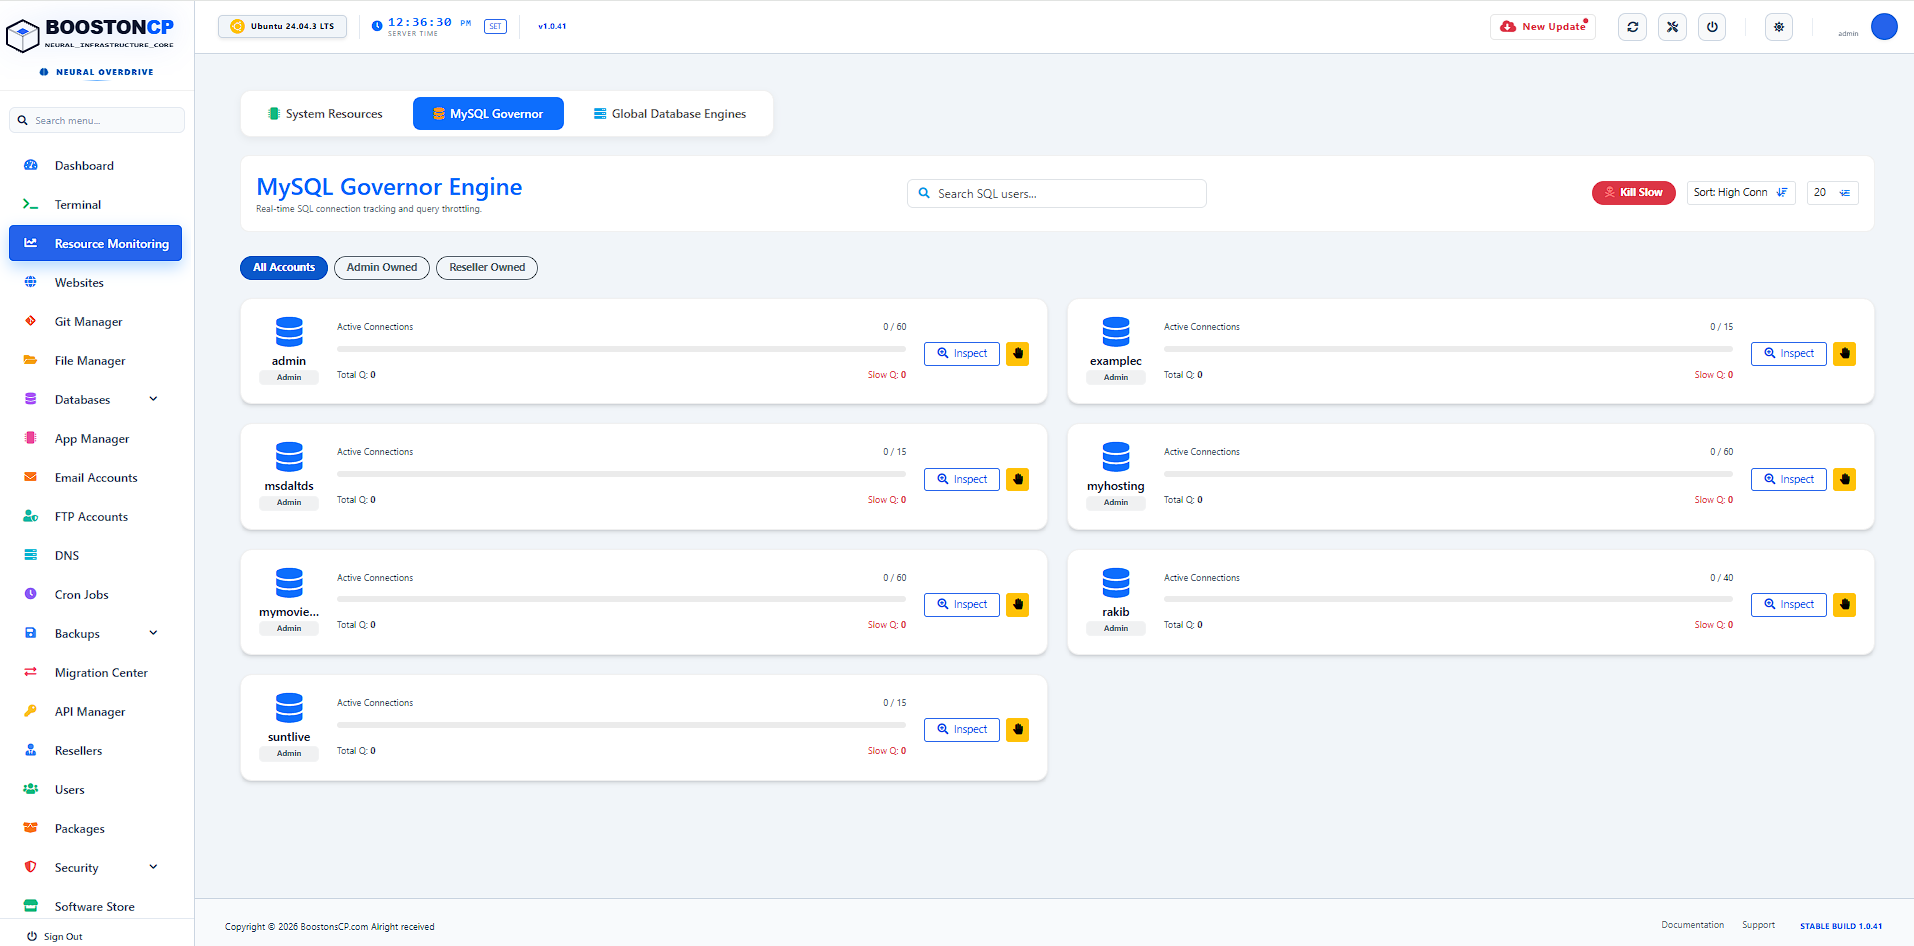The width and height of the screenshot is (1914, 946).
Task: Expand the Security sidebar menu
Action: [95, 868]
